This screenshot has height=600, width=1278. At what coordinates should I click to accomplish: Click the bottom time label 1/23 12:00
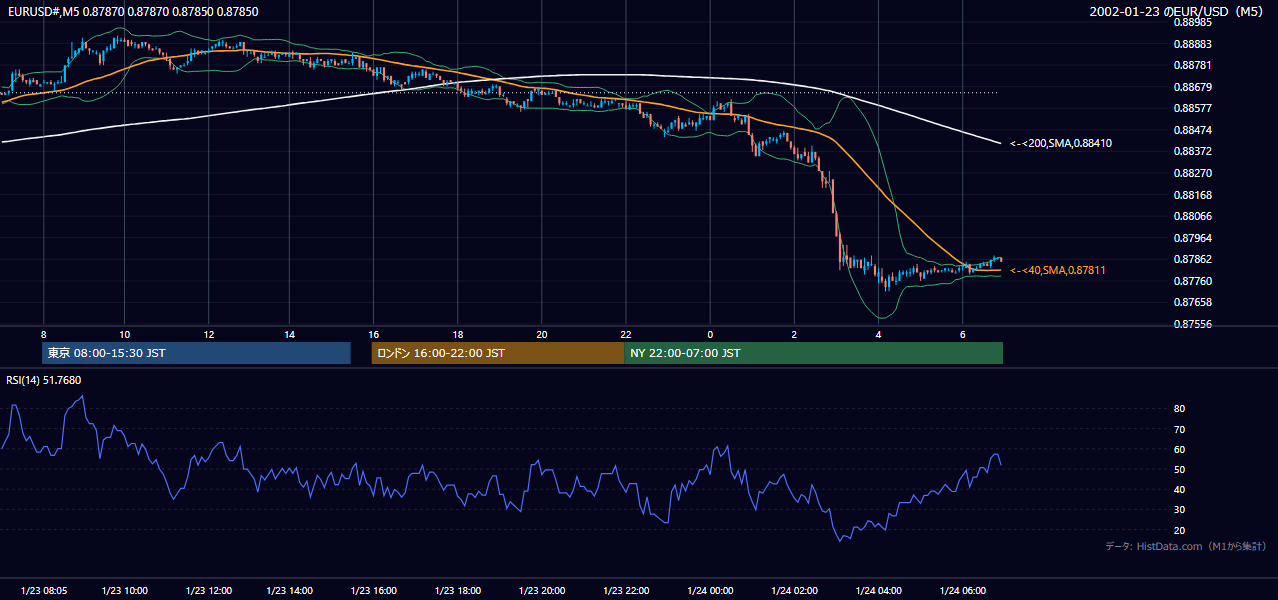[x=209, y=591]
